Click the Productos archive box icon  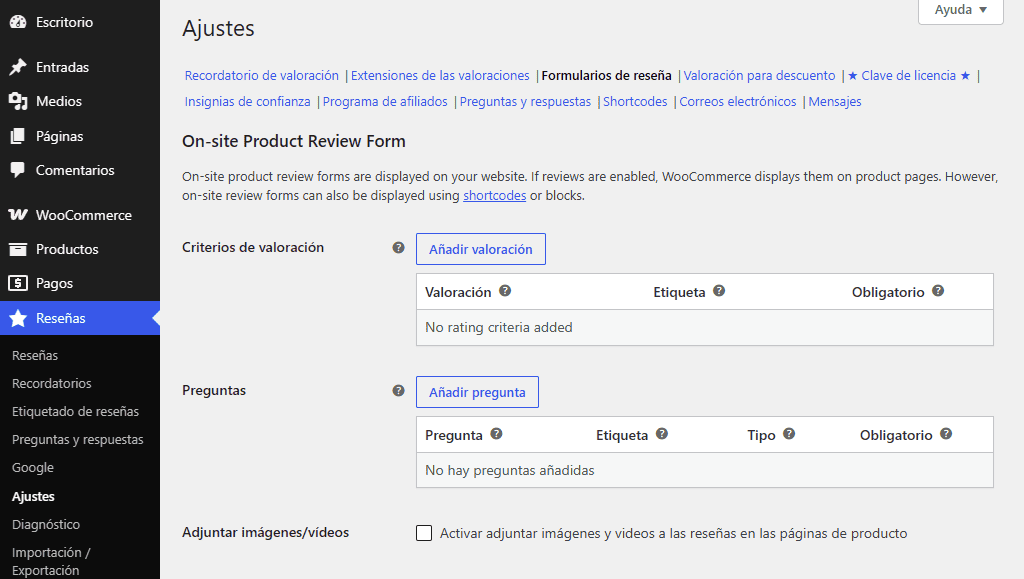pos(18,249)
